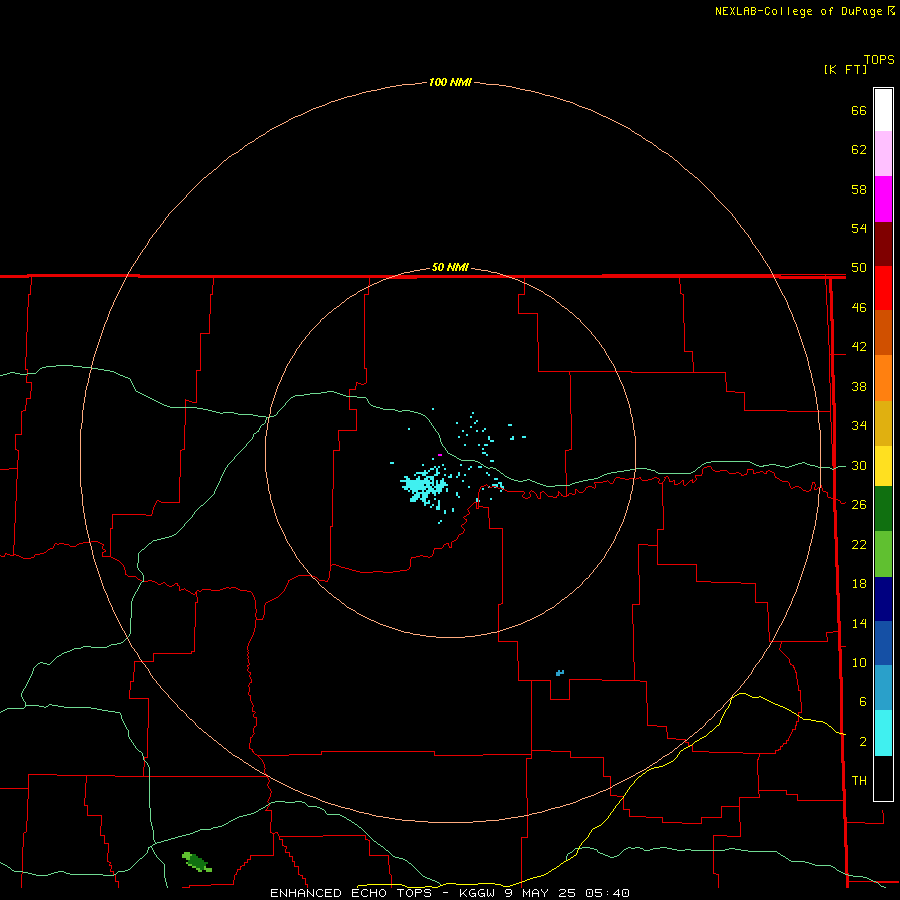Click the legend value 10
900x900 pixels.
(859, 662)
